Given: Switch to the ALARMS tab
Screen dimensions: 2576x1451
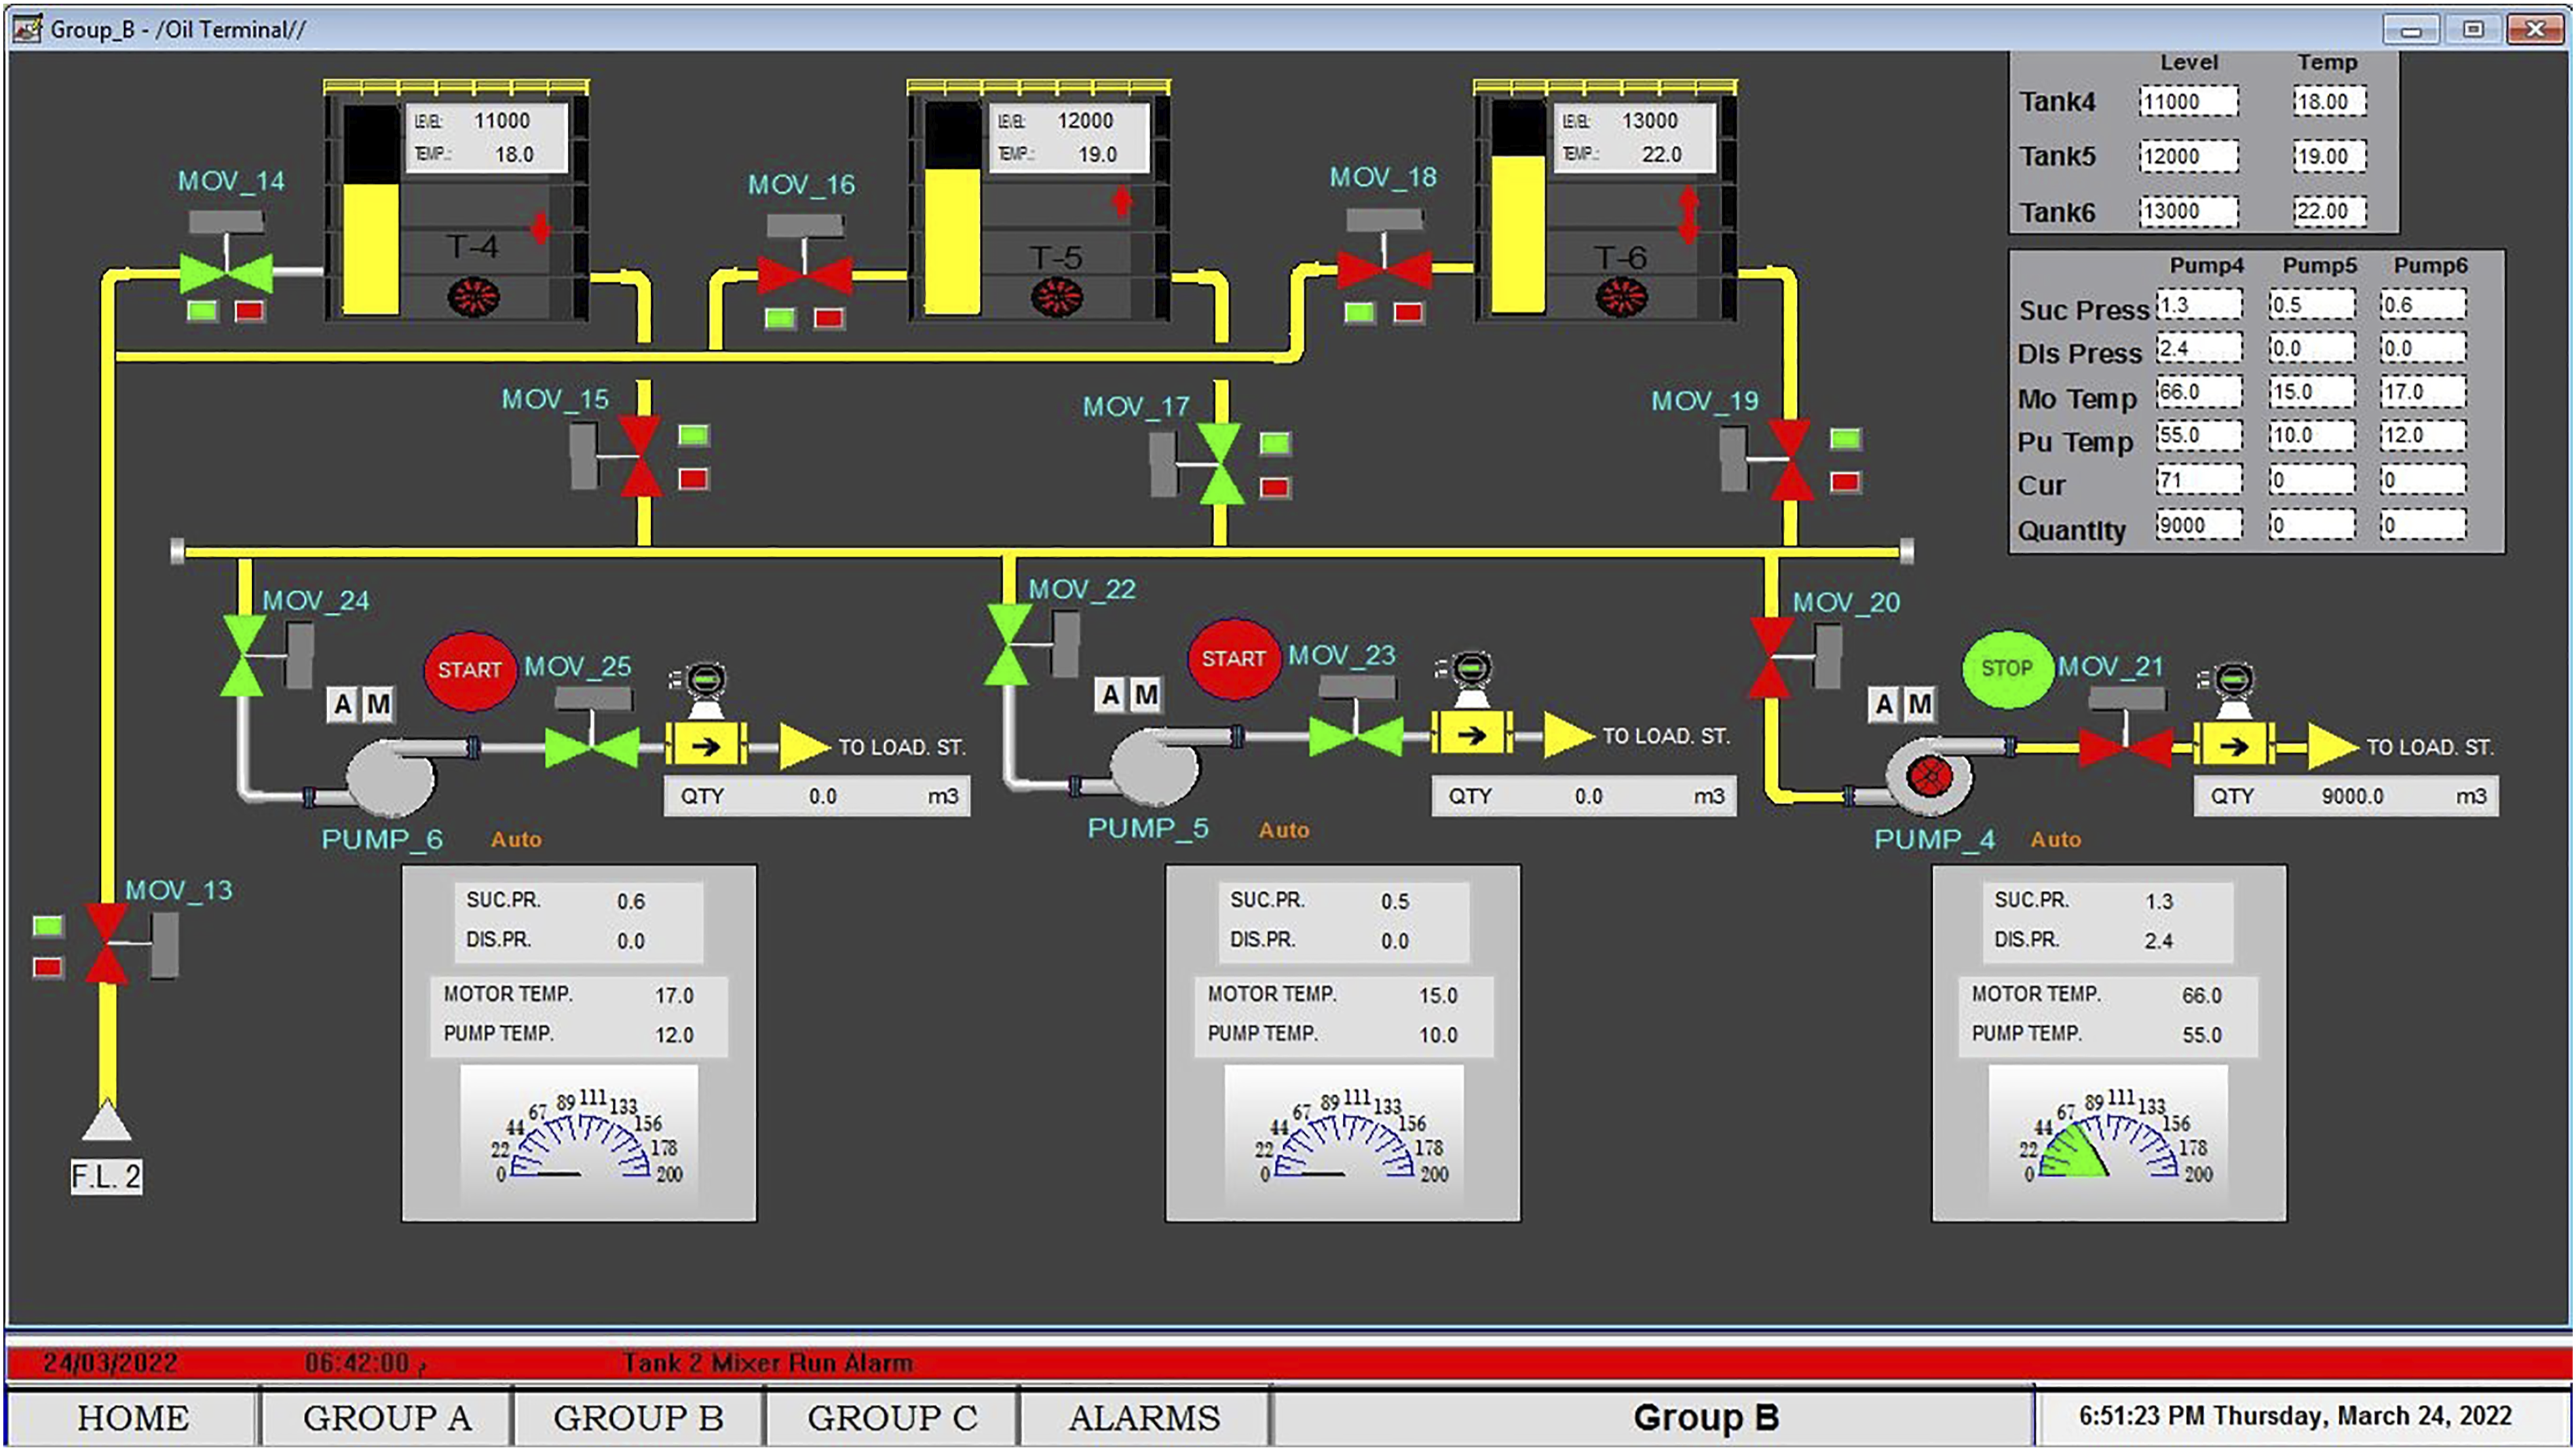Looking at the screenshot, I should [1144, 1418].
